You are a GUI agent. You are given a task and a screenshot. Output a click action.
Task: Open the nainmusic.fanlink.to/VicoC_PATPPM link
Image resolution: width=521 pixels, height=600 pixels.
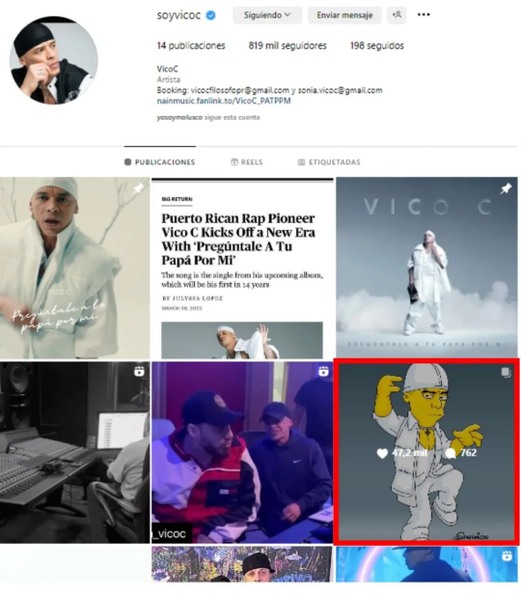(x=224, y=101)
